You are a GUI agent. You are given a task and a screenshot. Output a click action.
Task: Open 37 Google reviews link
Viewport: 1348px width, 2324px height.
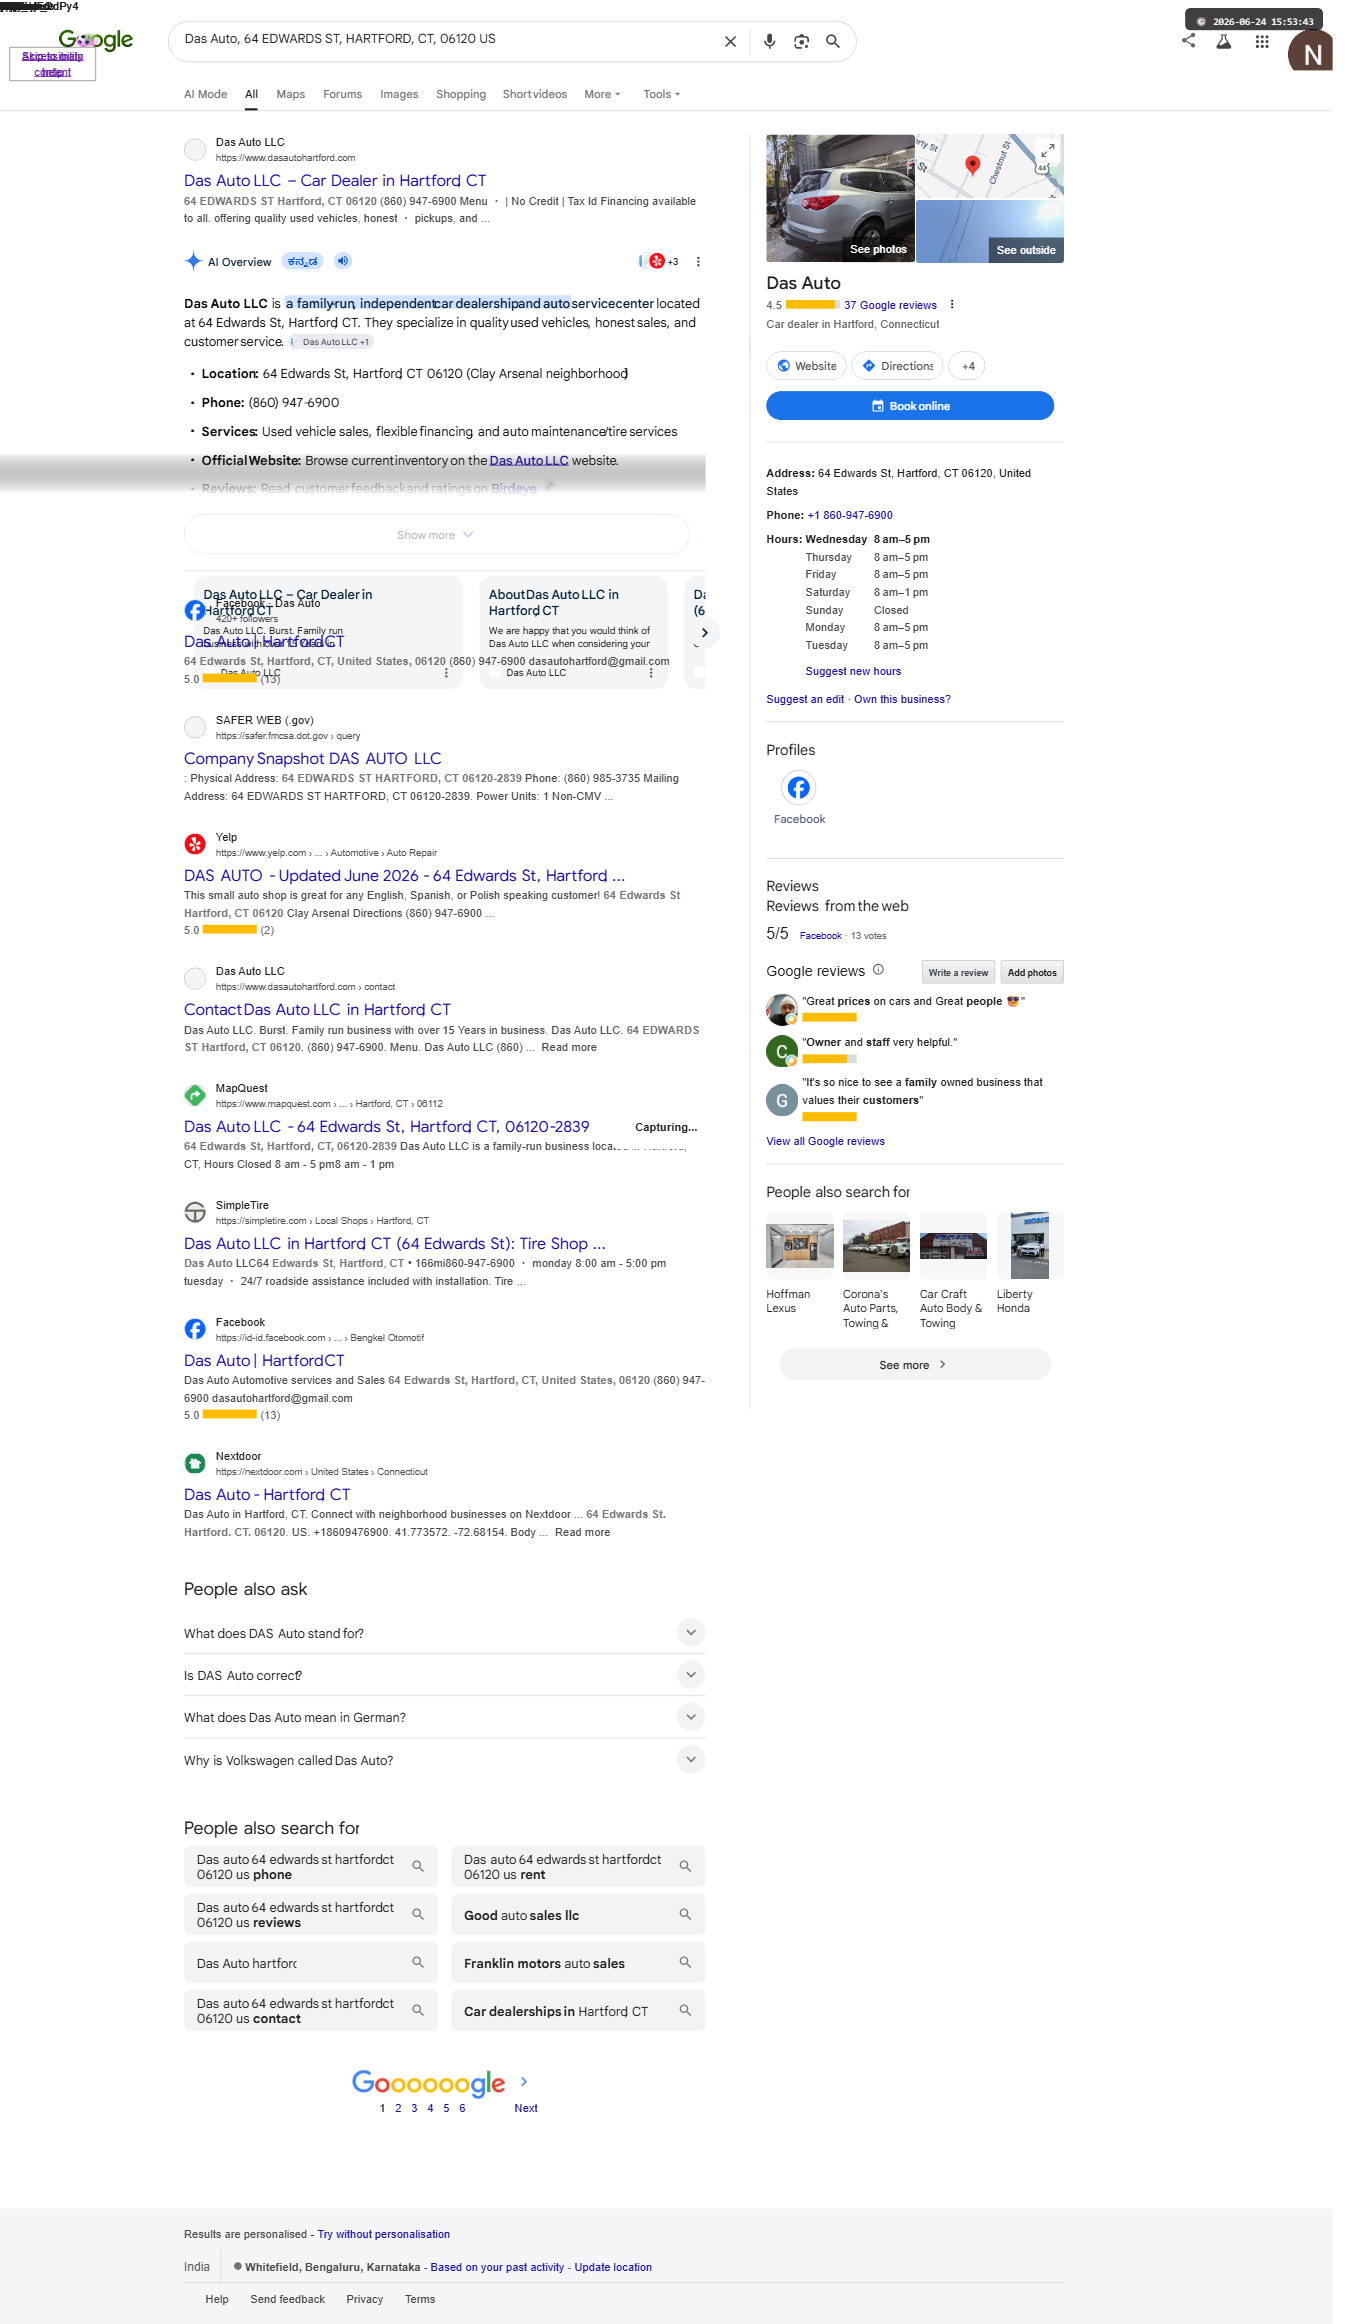(890, 305)
